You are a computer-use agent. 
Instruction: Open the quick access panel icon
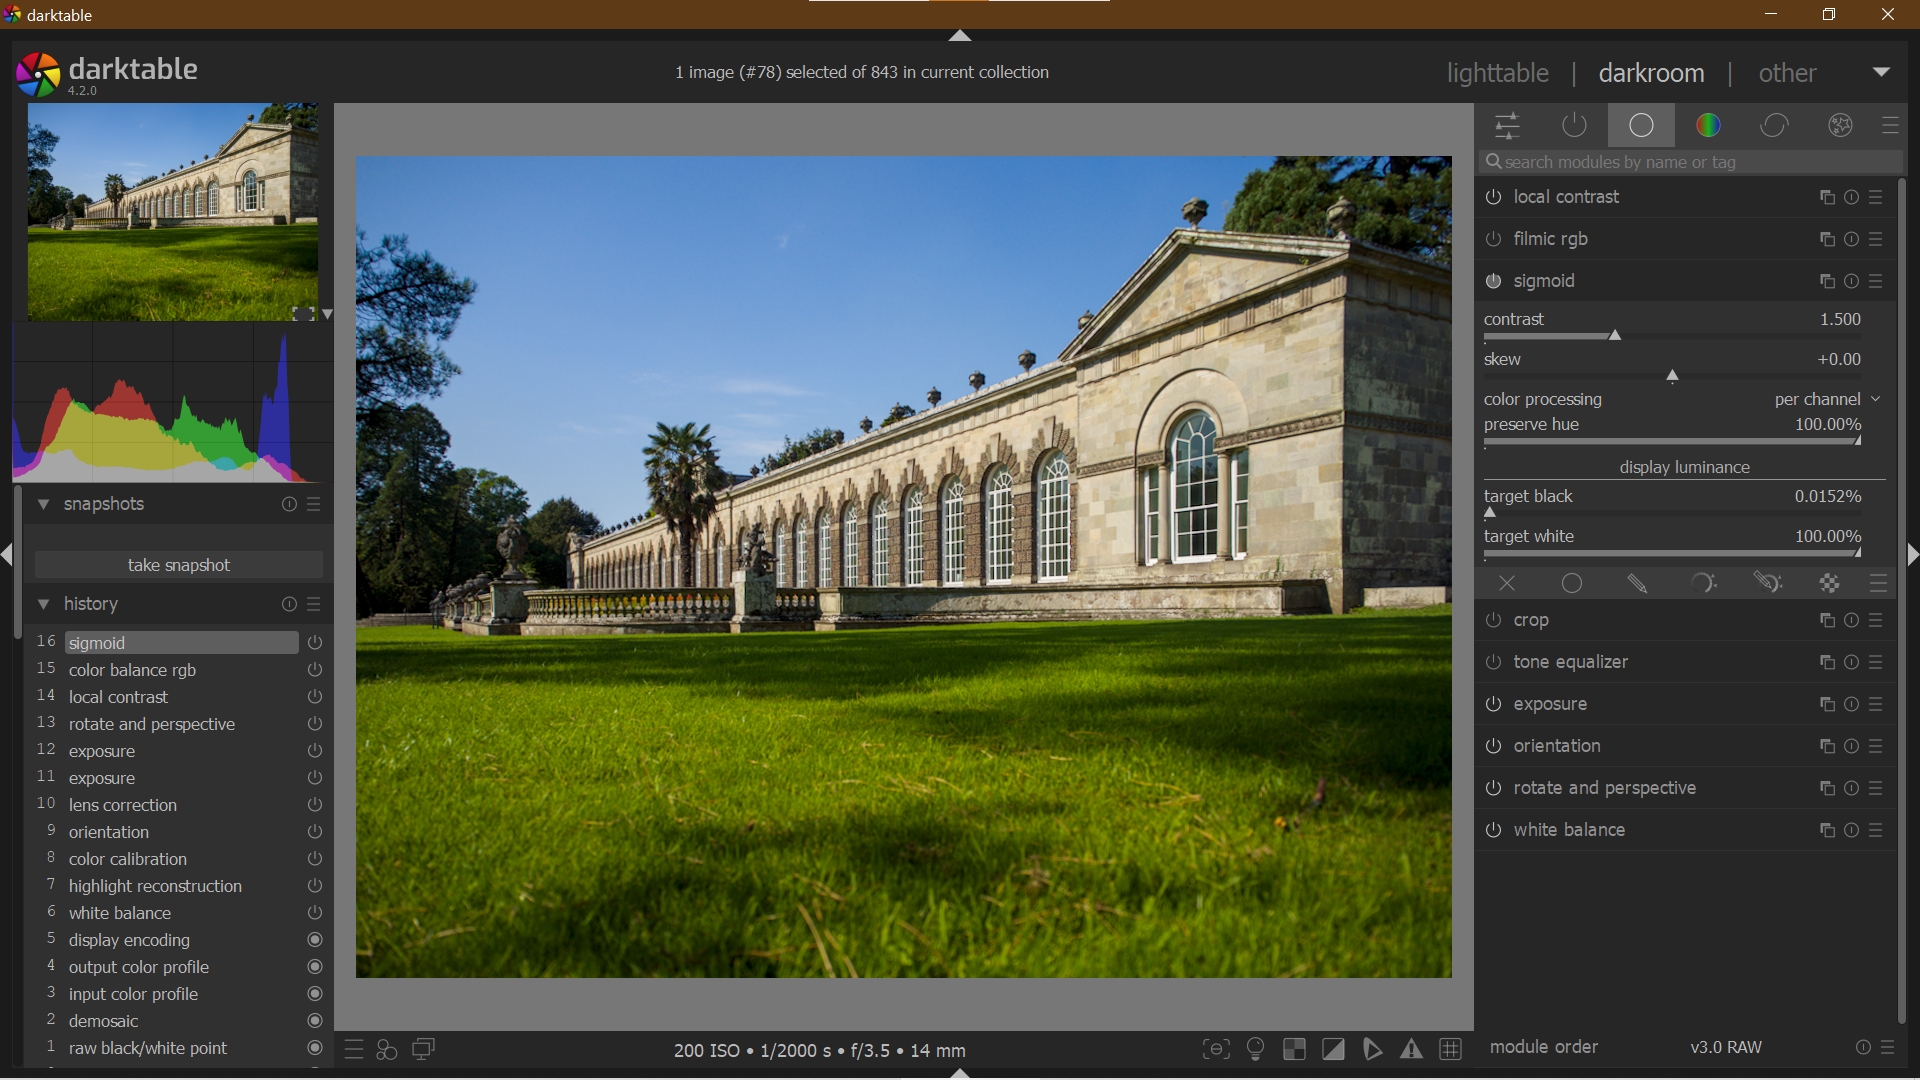1508,125
